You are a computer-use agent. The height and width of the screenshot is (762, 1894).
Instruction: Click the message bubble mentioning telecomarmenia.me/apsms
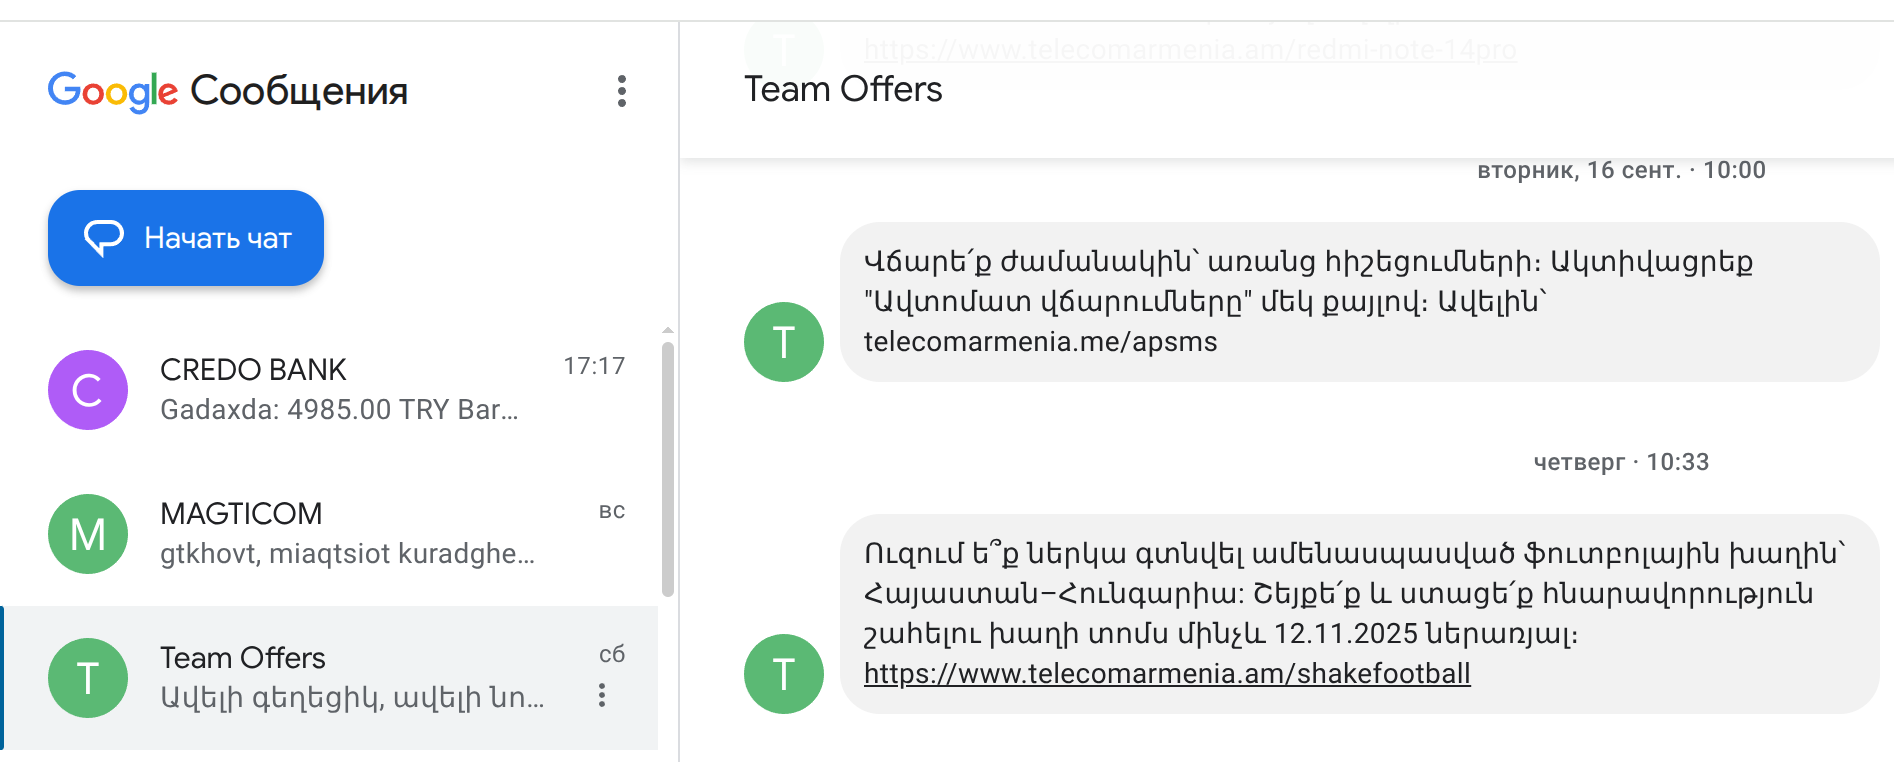pos(1358,302)
